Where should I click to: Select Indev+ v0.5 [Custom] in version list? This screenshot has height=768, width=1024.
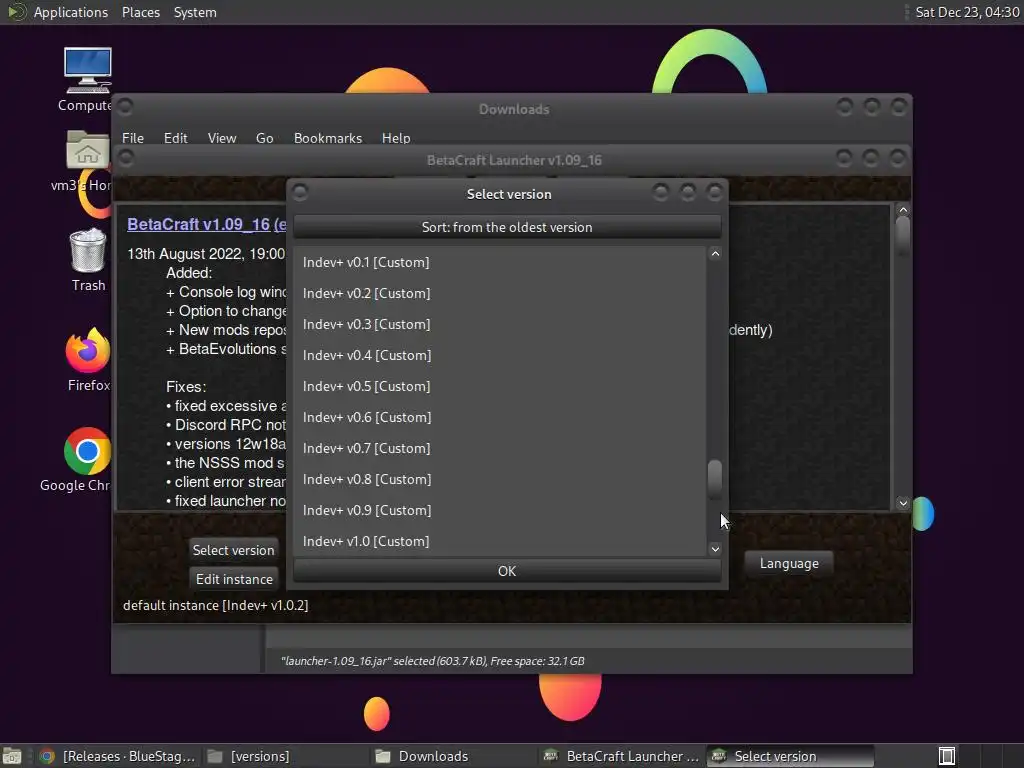pyautogui.click(x=500, y=387)
